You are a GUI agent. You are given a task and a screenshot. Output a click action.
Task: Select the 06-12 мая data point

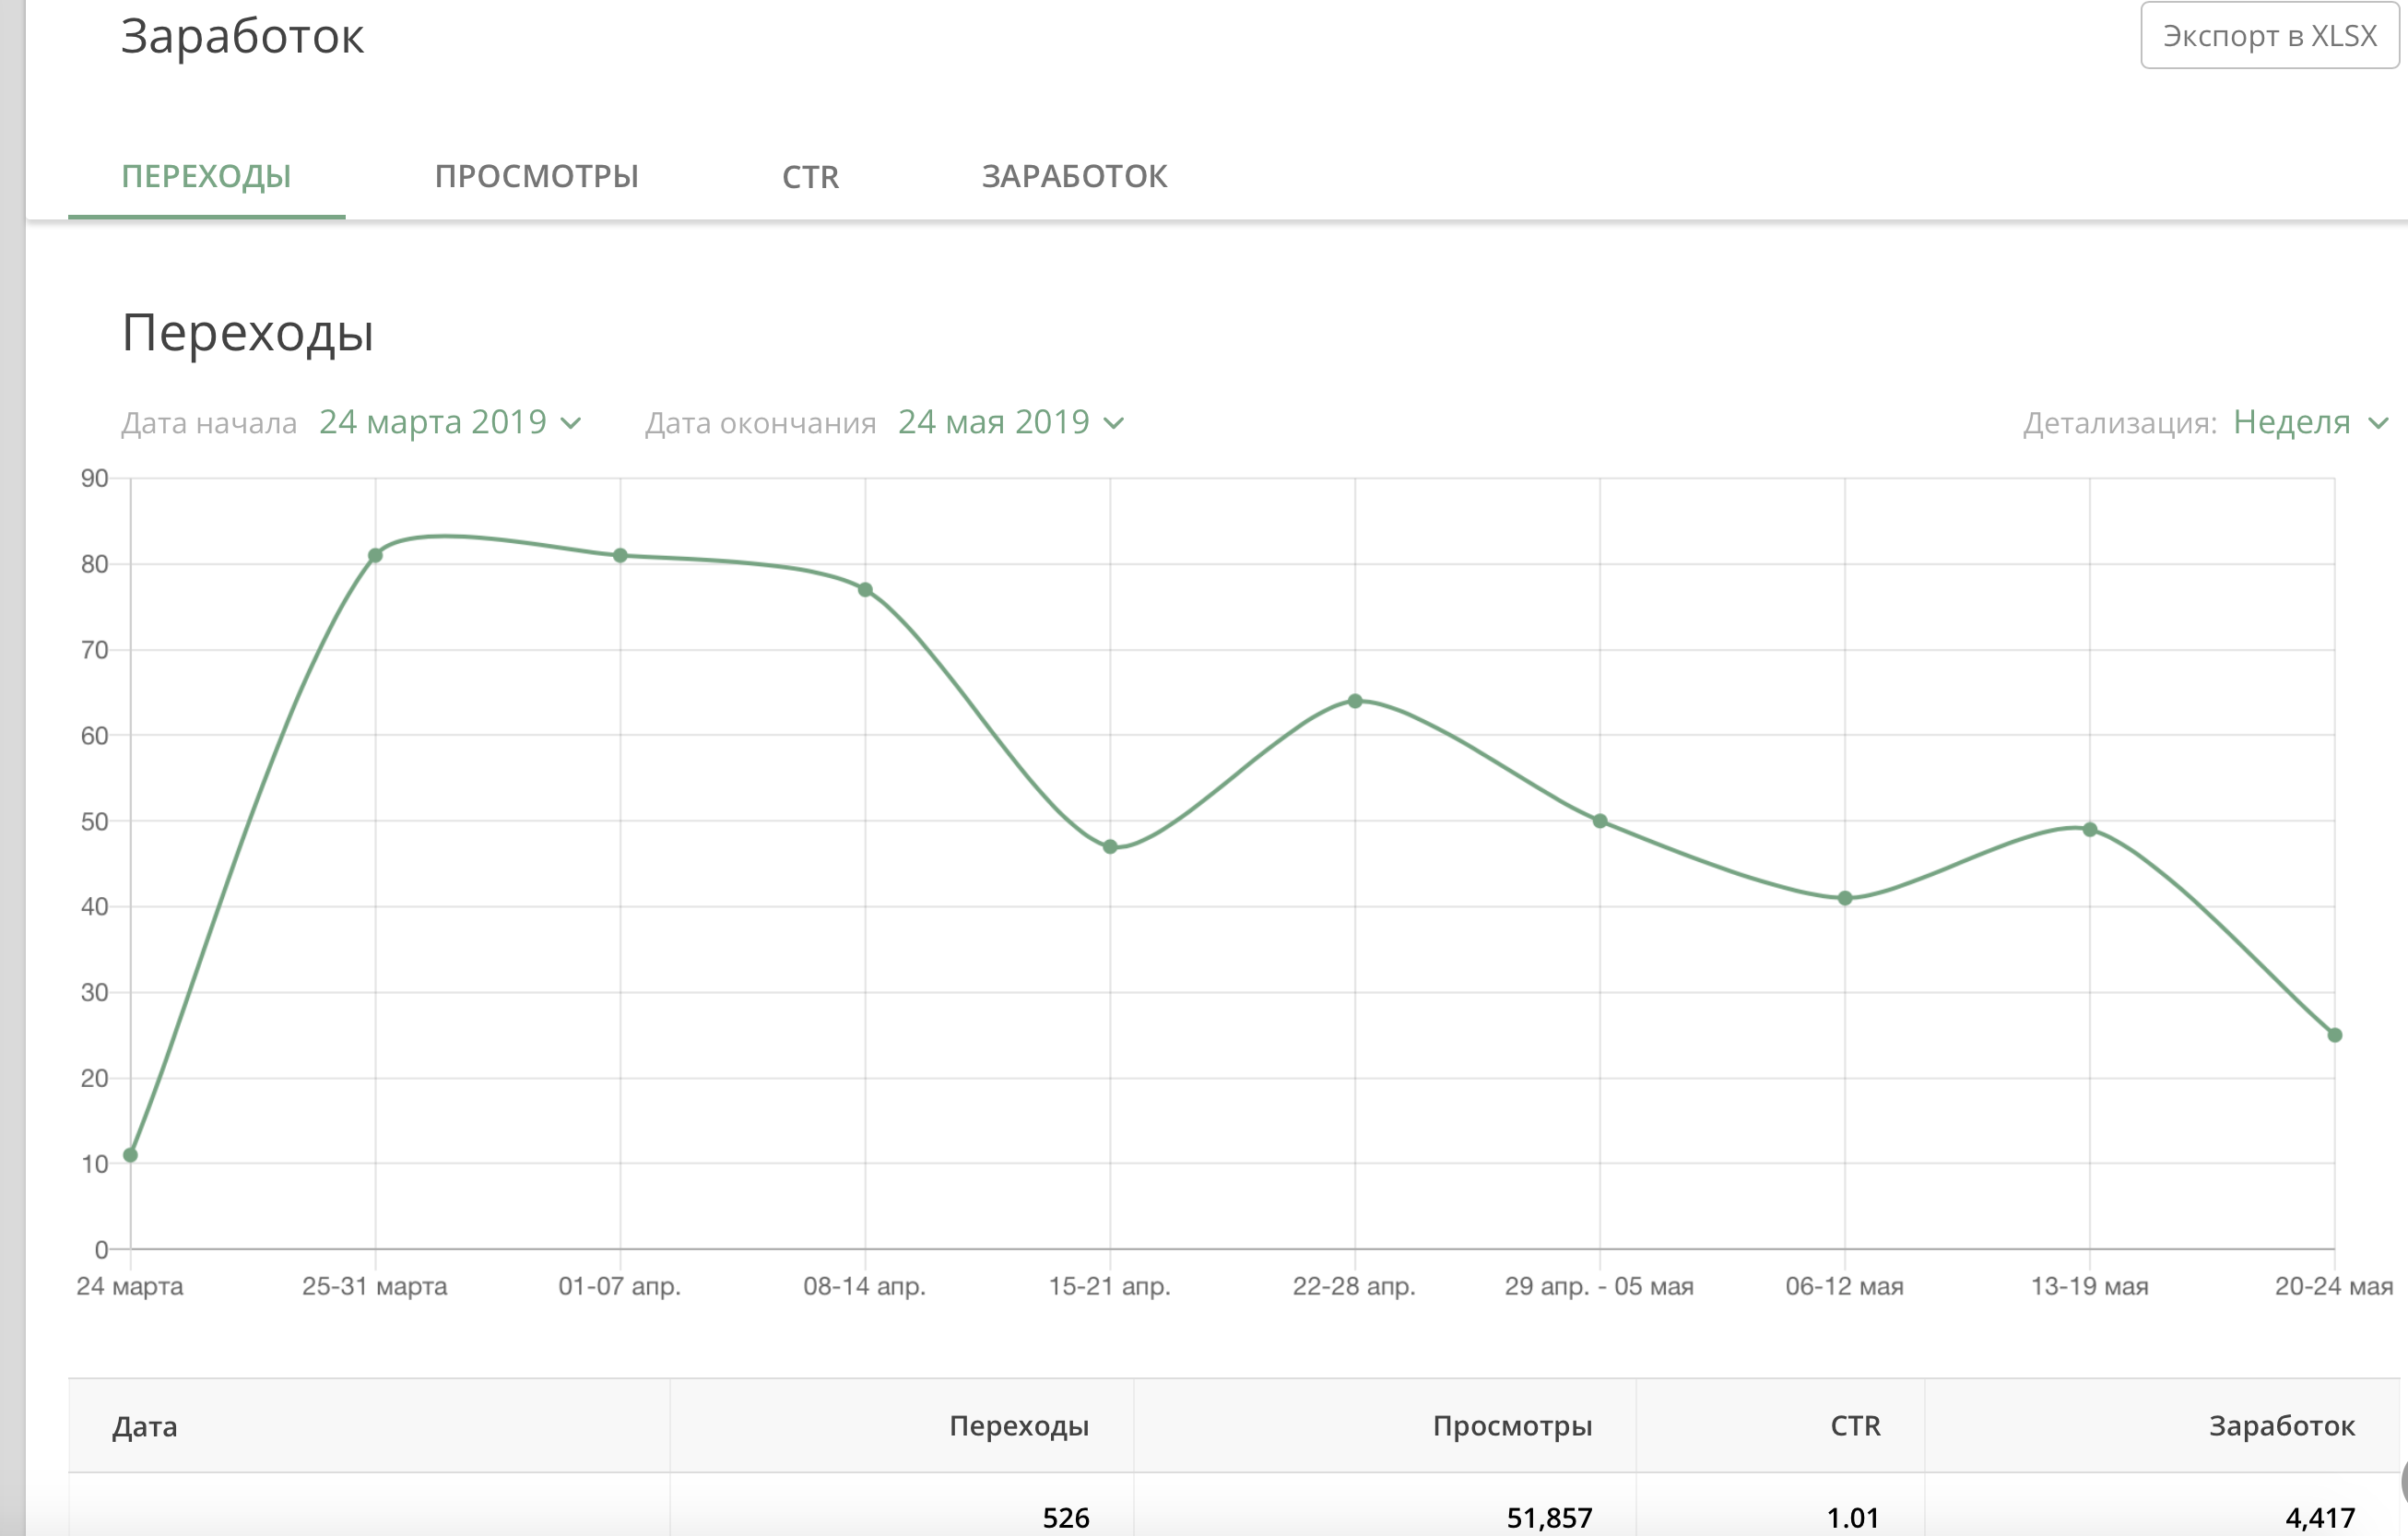click(x=1845, y=898)
